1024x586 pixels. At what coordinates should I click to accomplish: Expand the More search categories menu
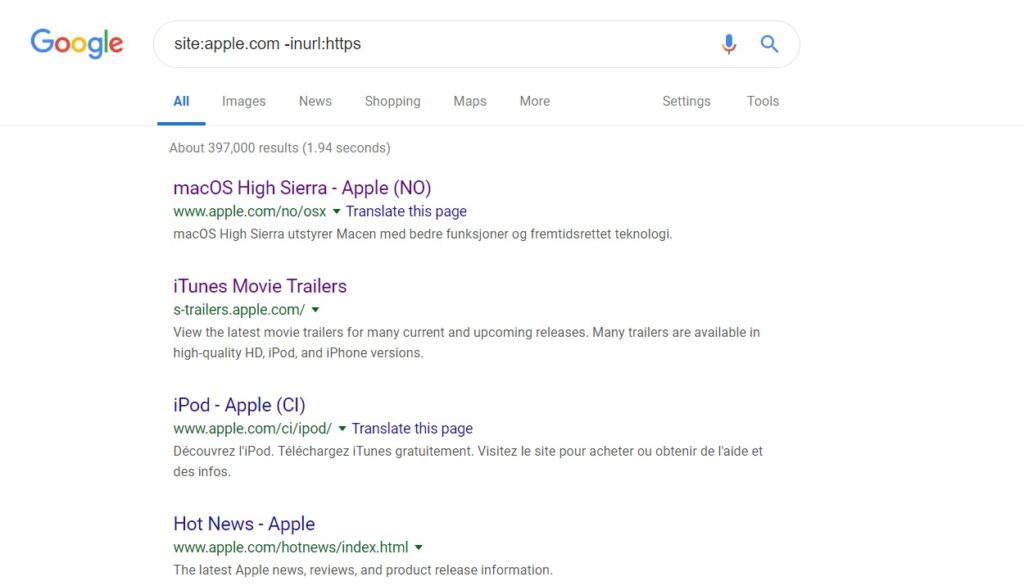click(534, 101)
